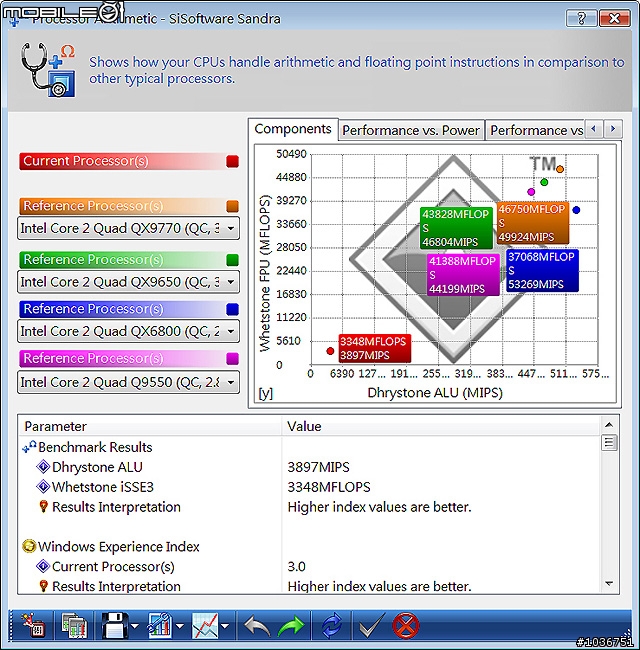Viewport: 640px width, 650px height.
Task: Click the 3.0 Windows Experience value
Action: point(296,567)
